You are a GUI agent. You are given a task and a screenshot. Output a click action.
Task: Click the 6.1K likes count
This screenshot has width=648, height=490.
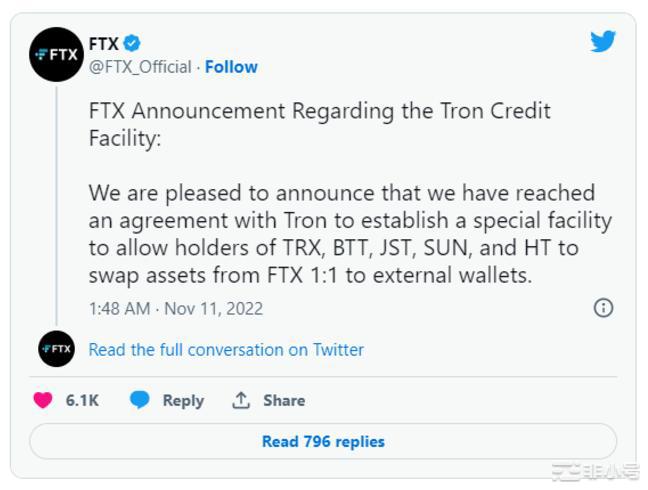click(82, 400)
